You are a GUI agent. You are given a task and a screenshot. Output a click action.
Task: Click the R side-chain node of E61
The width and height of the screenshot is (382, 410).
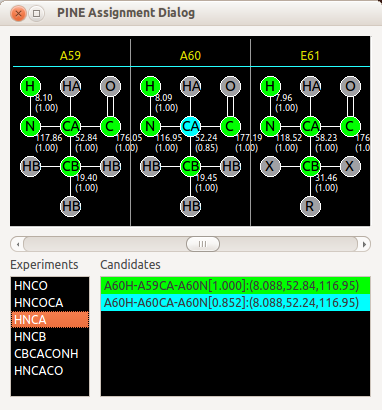tap(310, 206)
